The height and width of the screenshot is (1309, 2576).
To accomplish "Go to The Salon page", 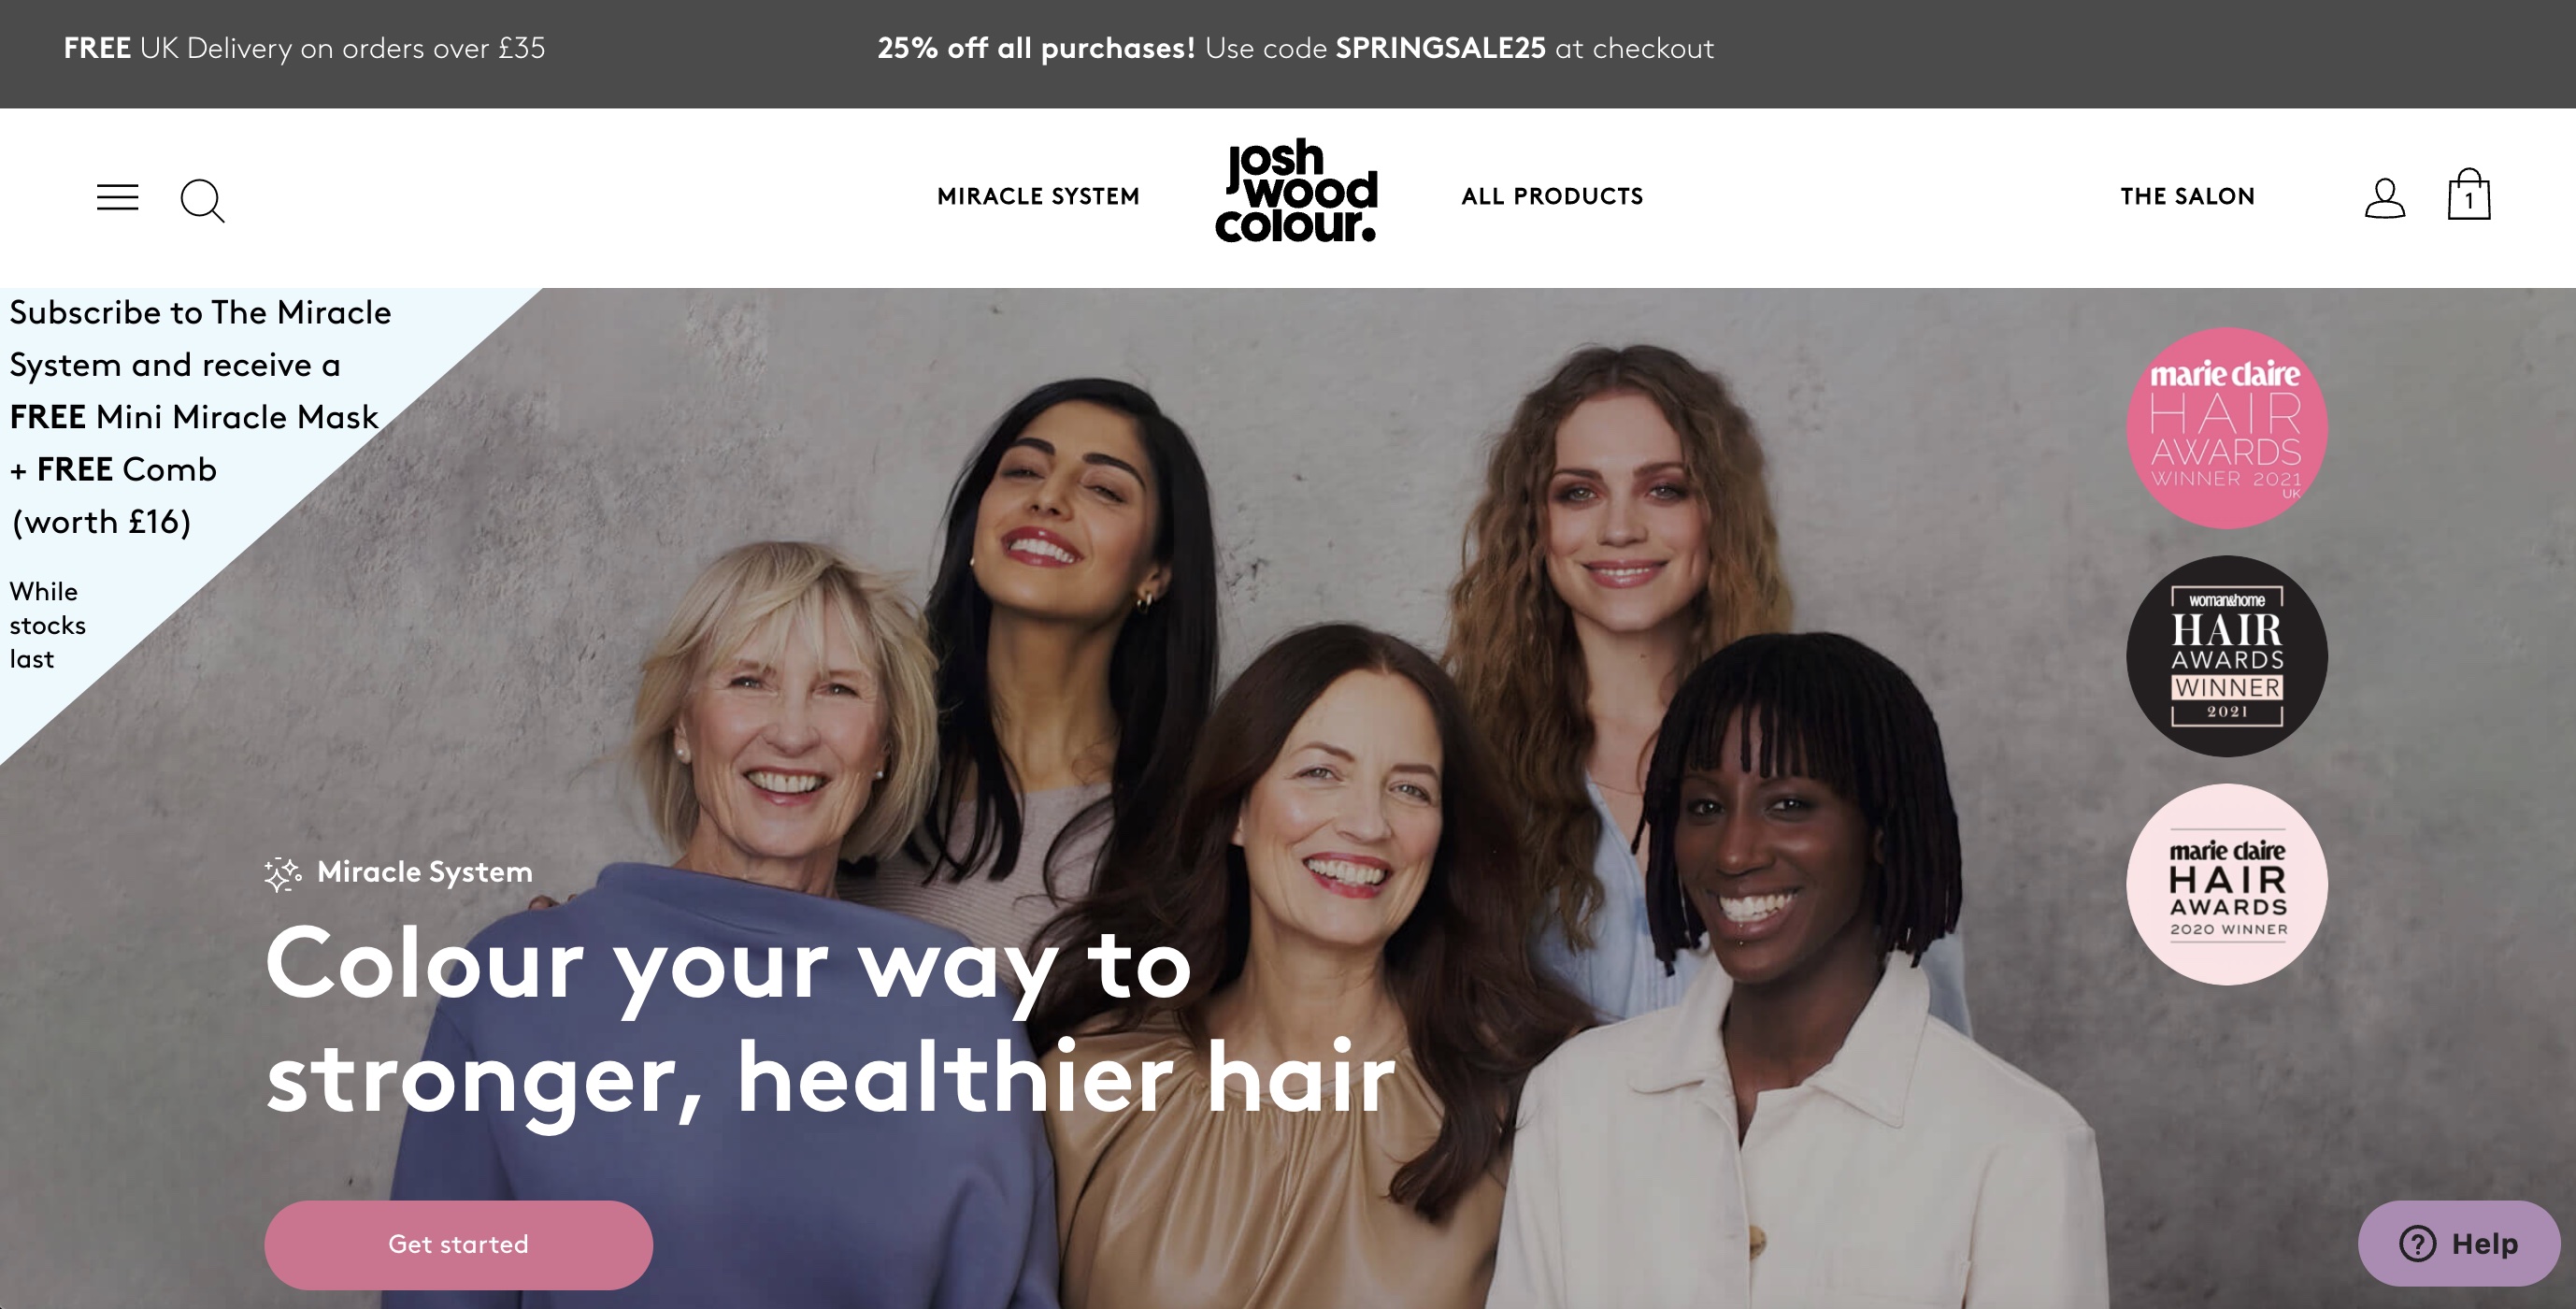I will pos(2187,196).
